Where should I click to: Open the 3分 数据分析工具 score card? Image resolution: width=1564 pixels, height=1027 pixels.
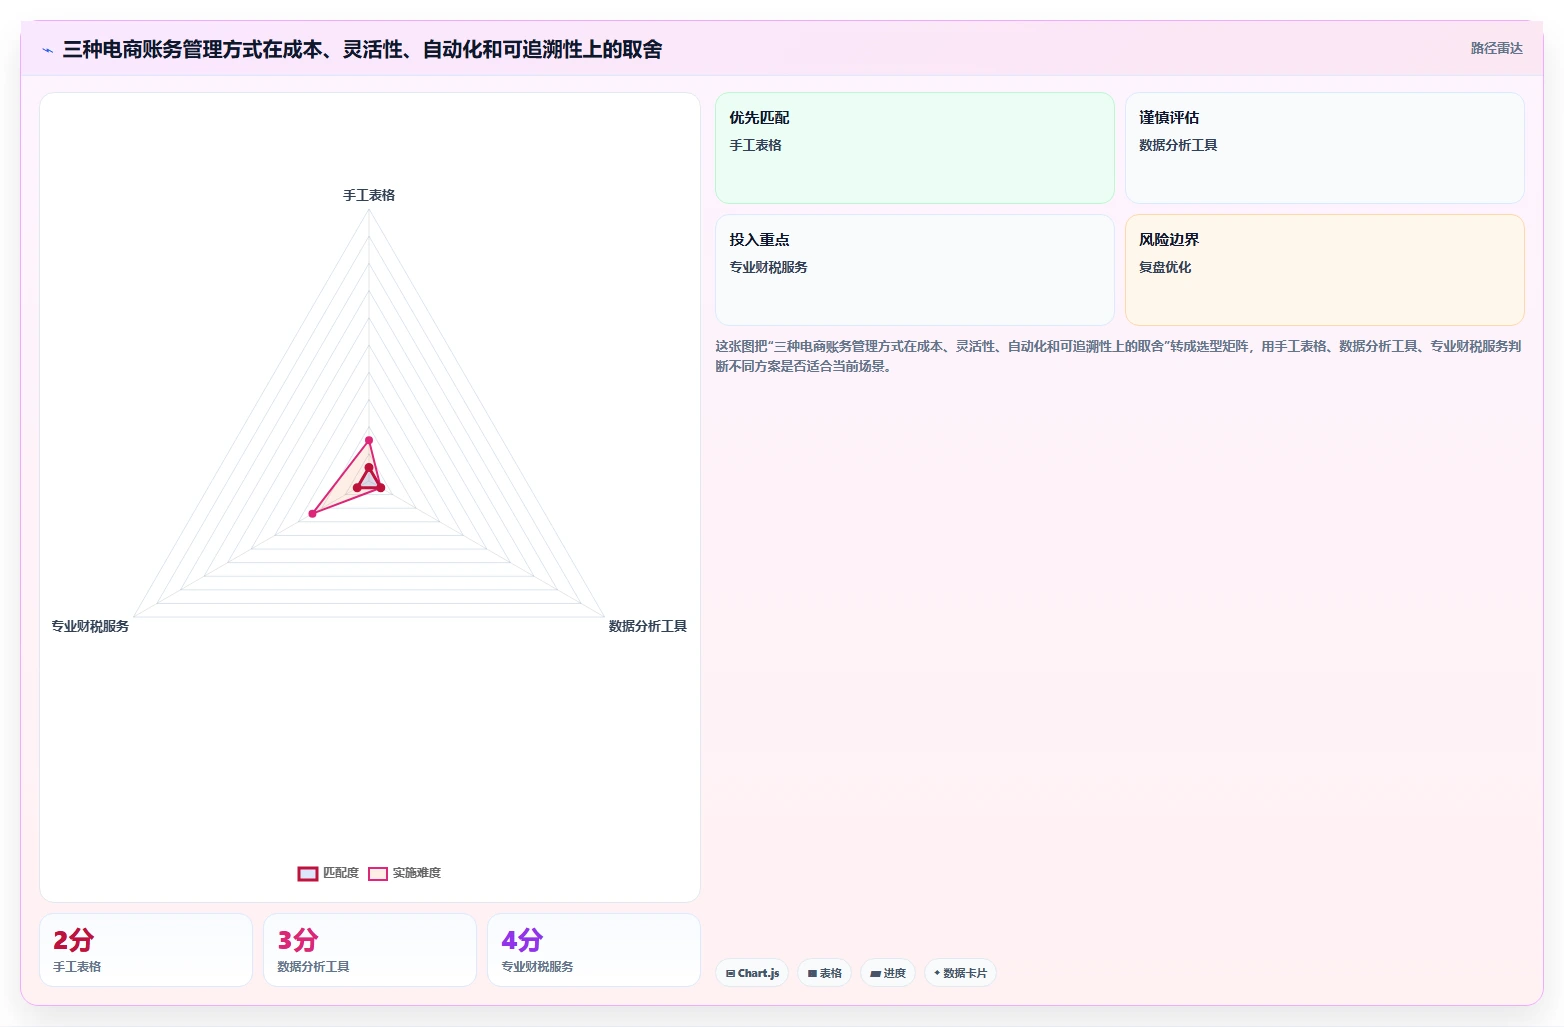pyautogui.click(x=370, y=950)
